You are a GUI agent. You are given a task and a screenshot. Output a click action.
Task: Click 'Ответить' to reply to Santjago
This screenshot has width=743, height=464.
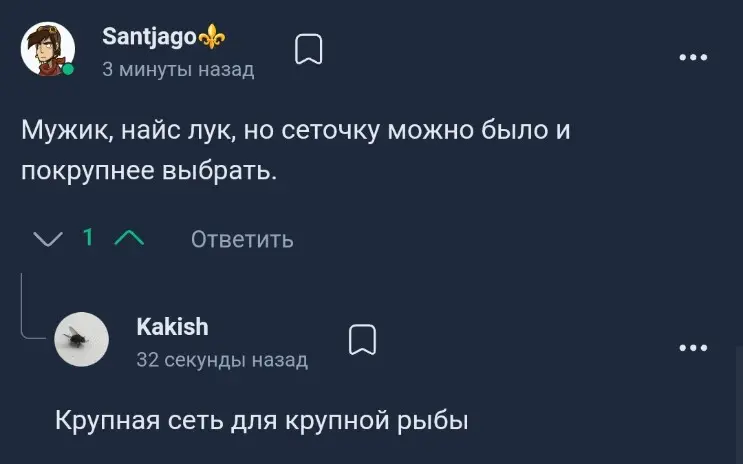point(242,239)
